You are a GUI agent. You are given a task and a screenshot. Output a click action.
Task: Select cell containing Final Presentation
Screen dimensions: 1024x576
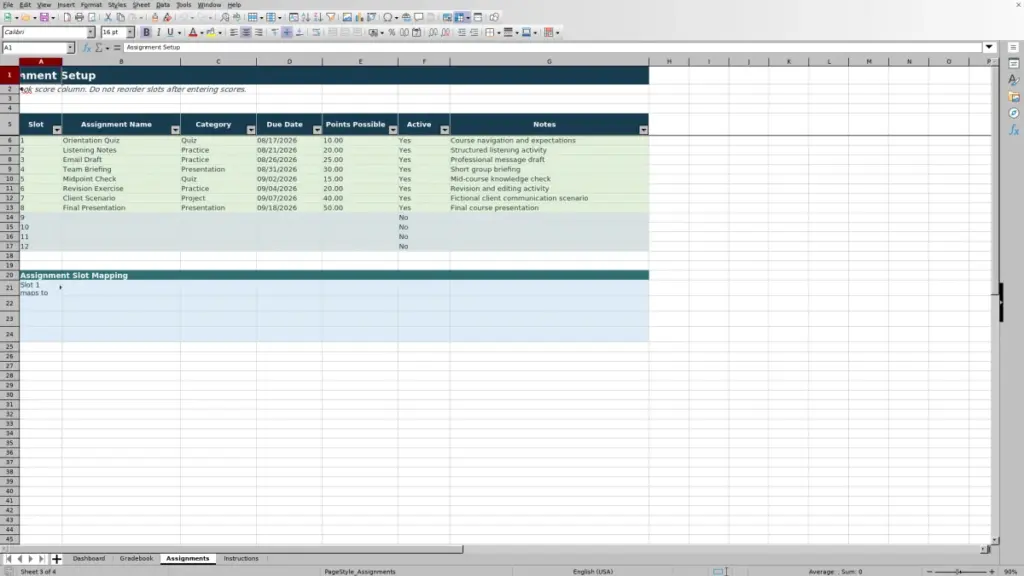pos(121,208)
